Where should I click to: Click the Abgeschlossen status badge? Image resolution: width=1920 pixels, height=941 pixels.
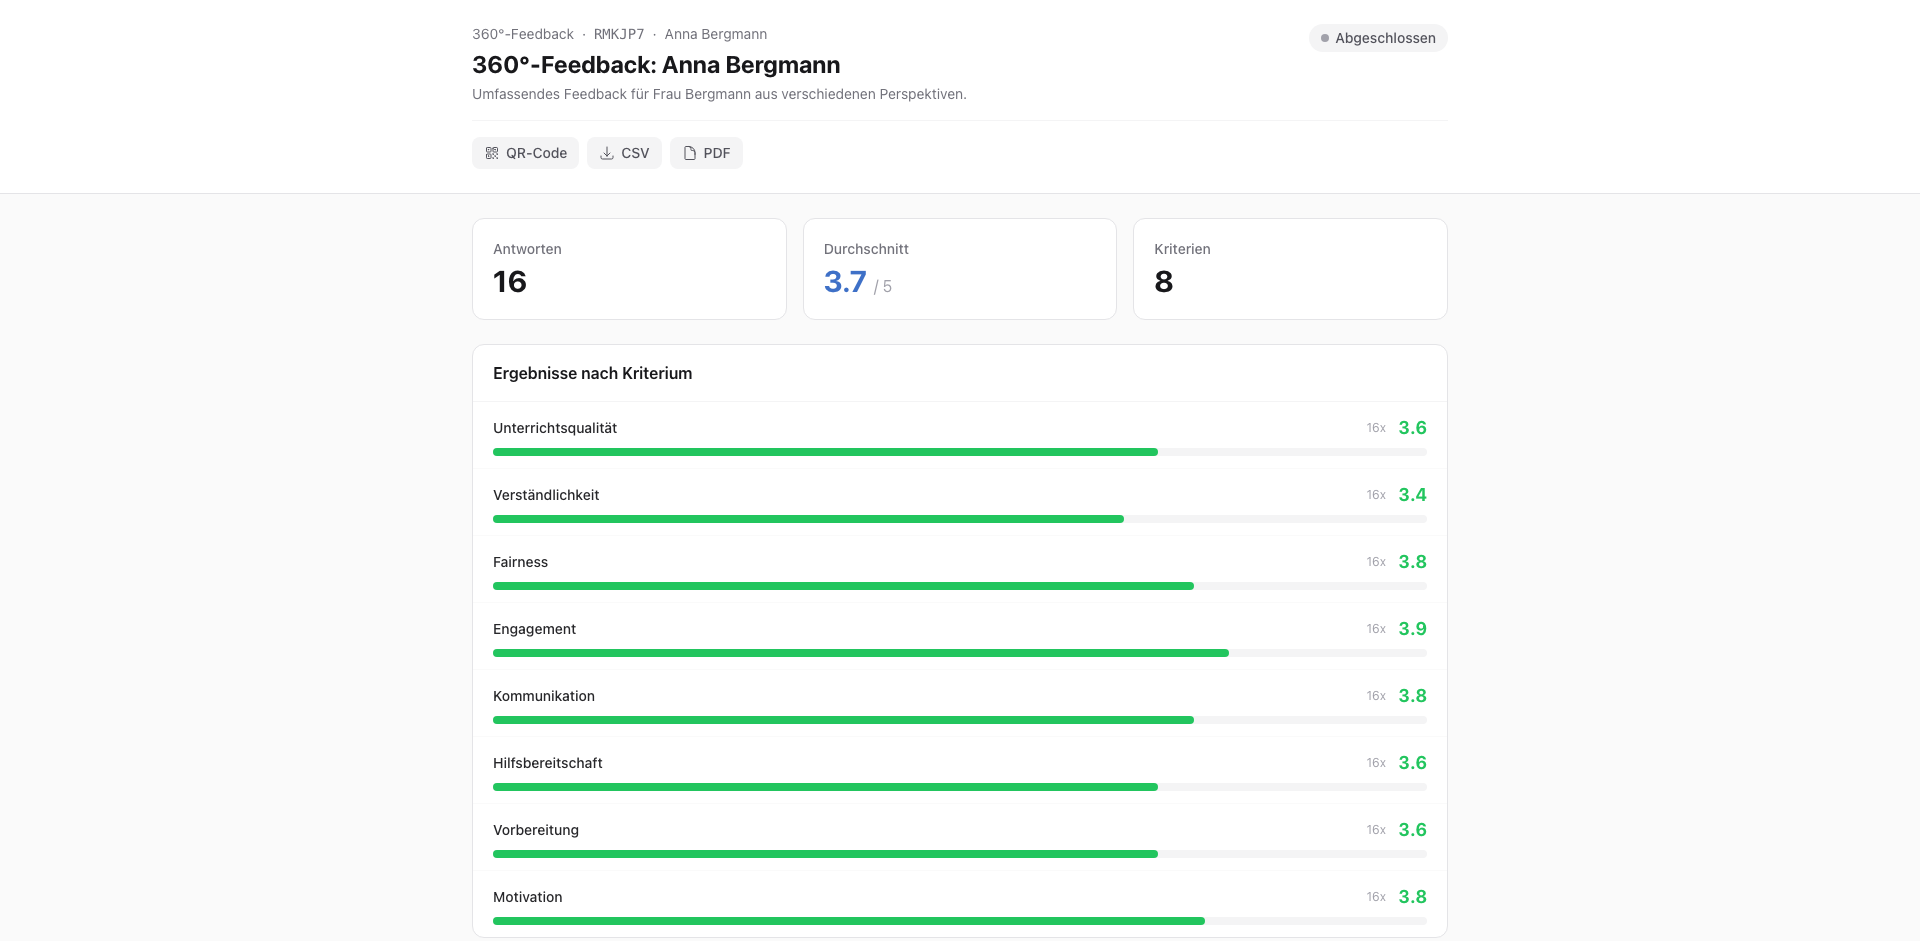click(x=1378, y=38)
